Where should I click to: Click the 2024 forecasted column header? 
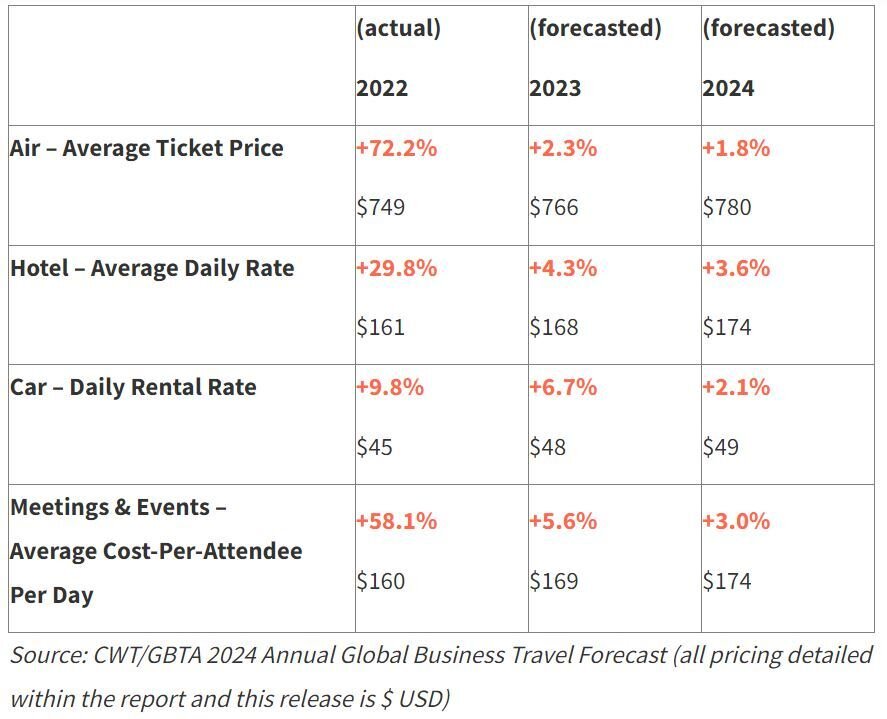(768, 58)
